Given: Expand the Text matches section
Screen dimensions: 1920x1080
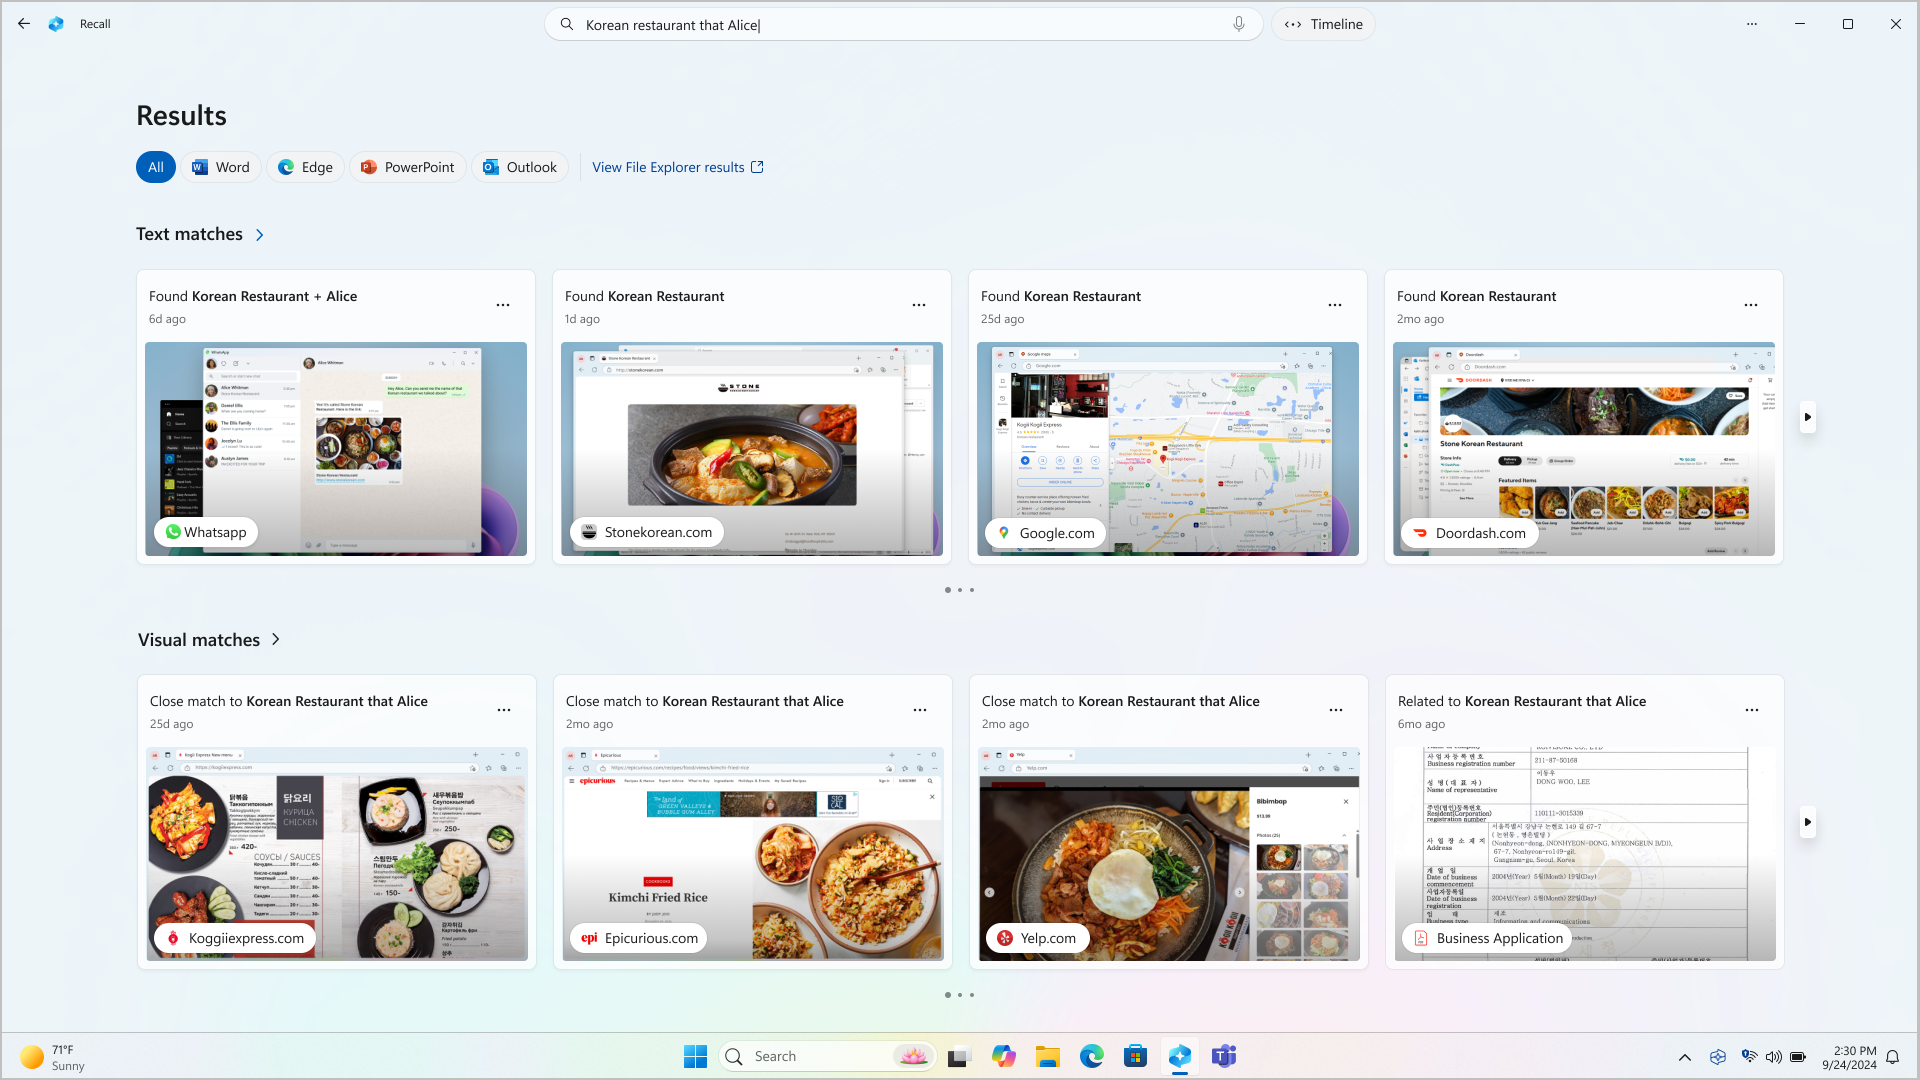Looking at the screenshot, I should 258,235.
